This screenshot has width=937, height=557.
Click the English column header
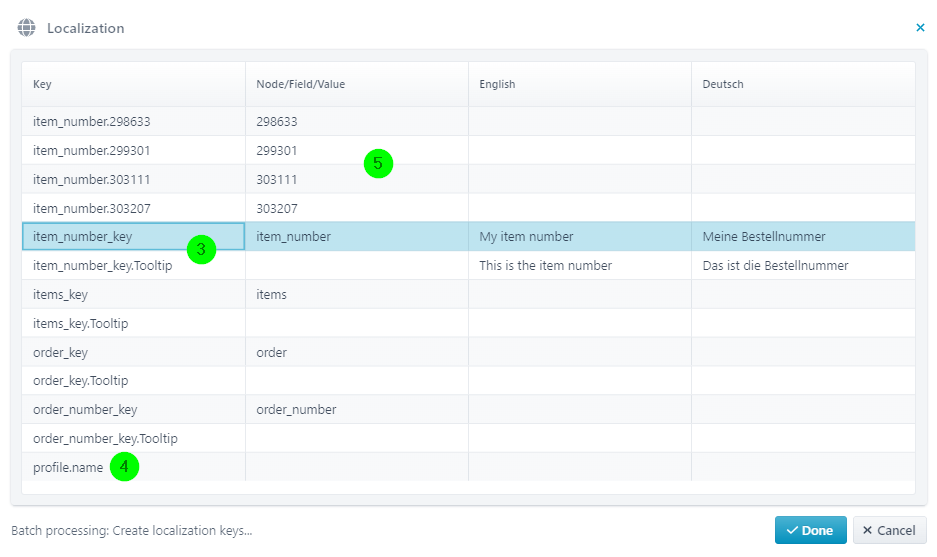click(x=497, y=84)
